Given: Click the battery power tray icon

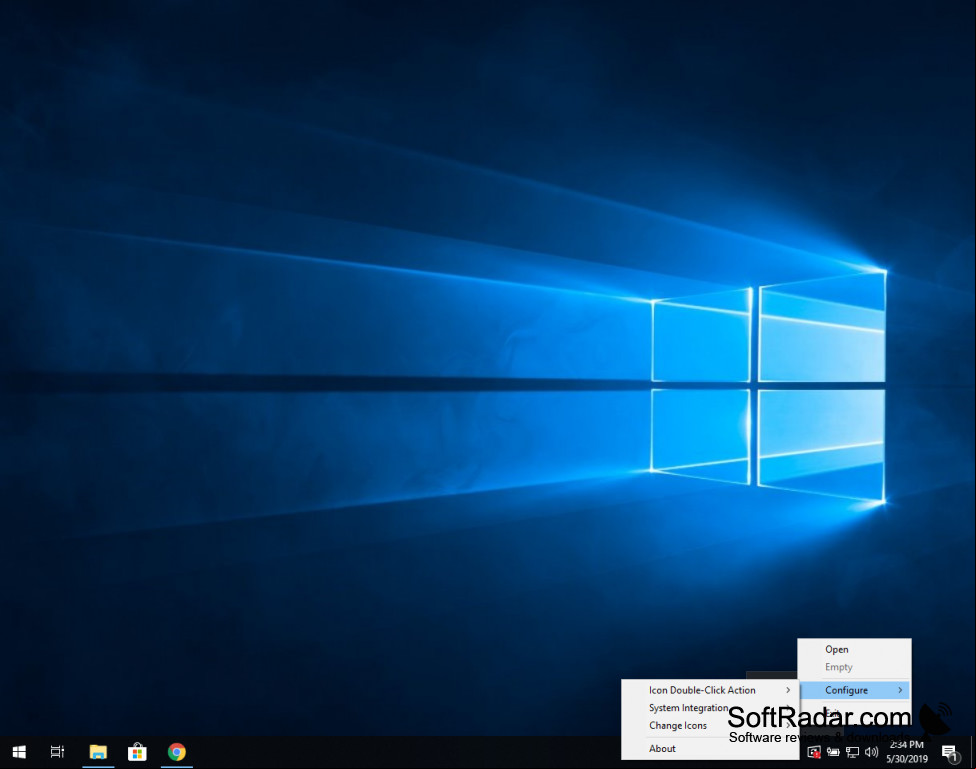Looking at the screenshot, I should (x=833, y=752).
